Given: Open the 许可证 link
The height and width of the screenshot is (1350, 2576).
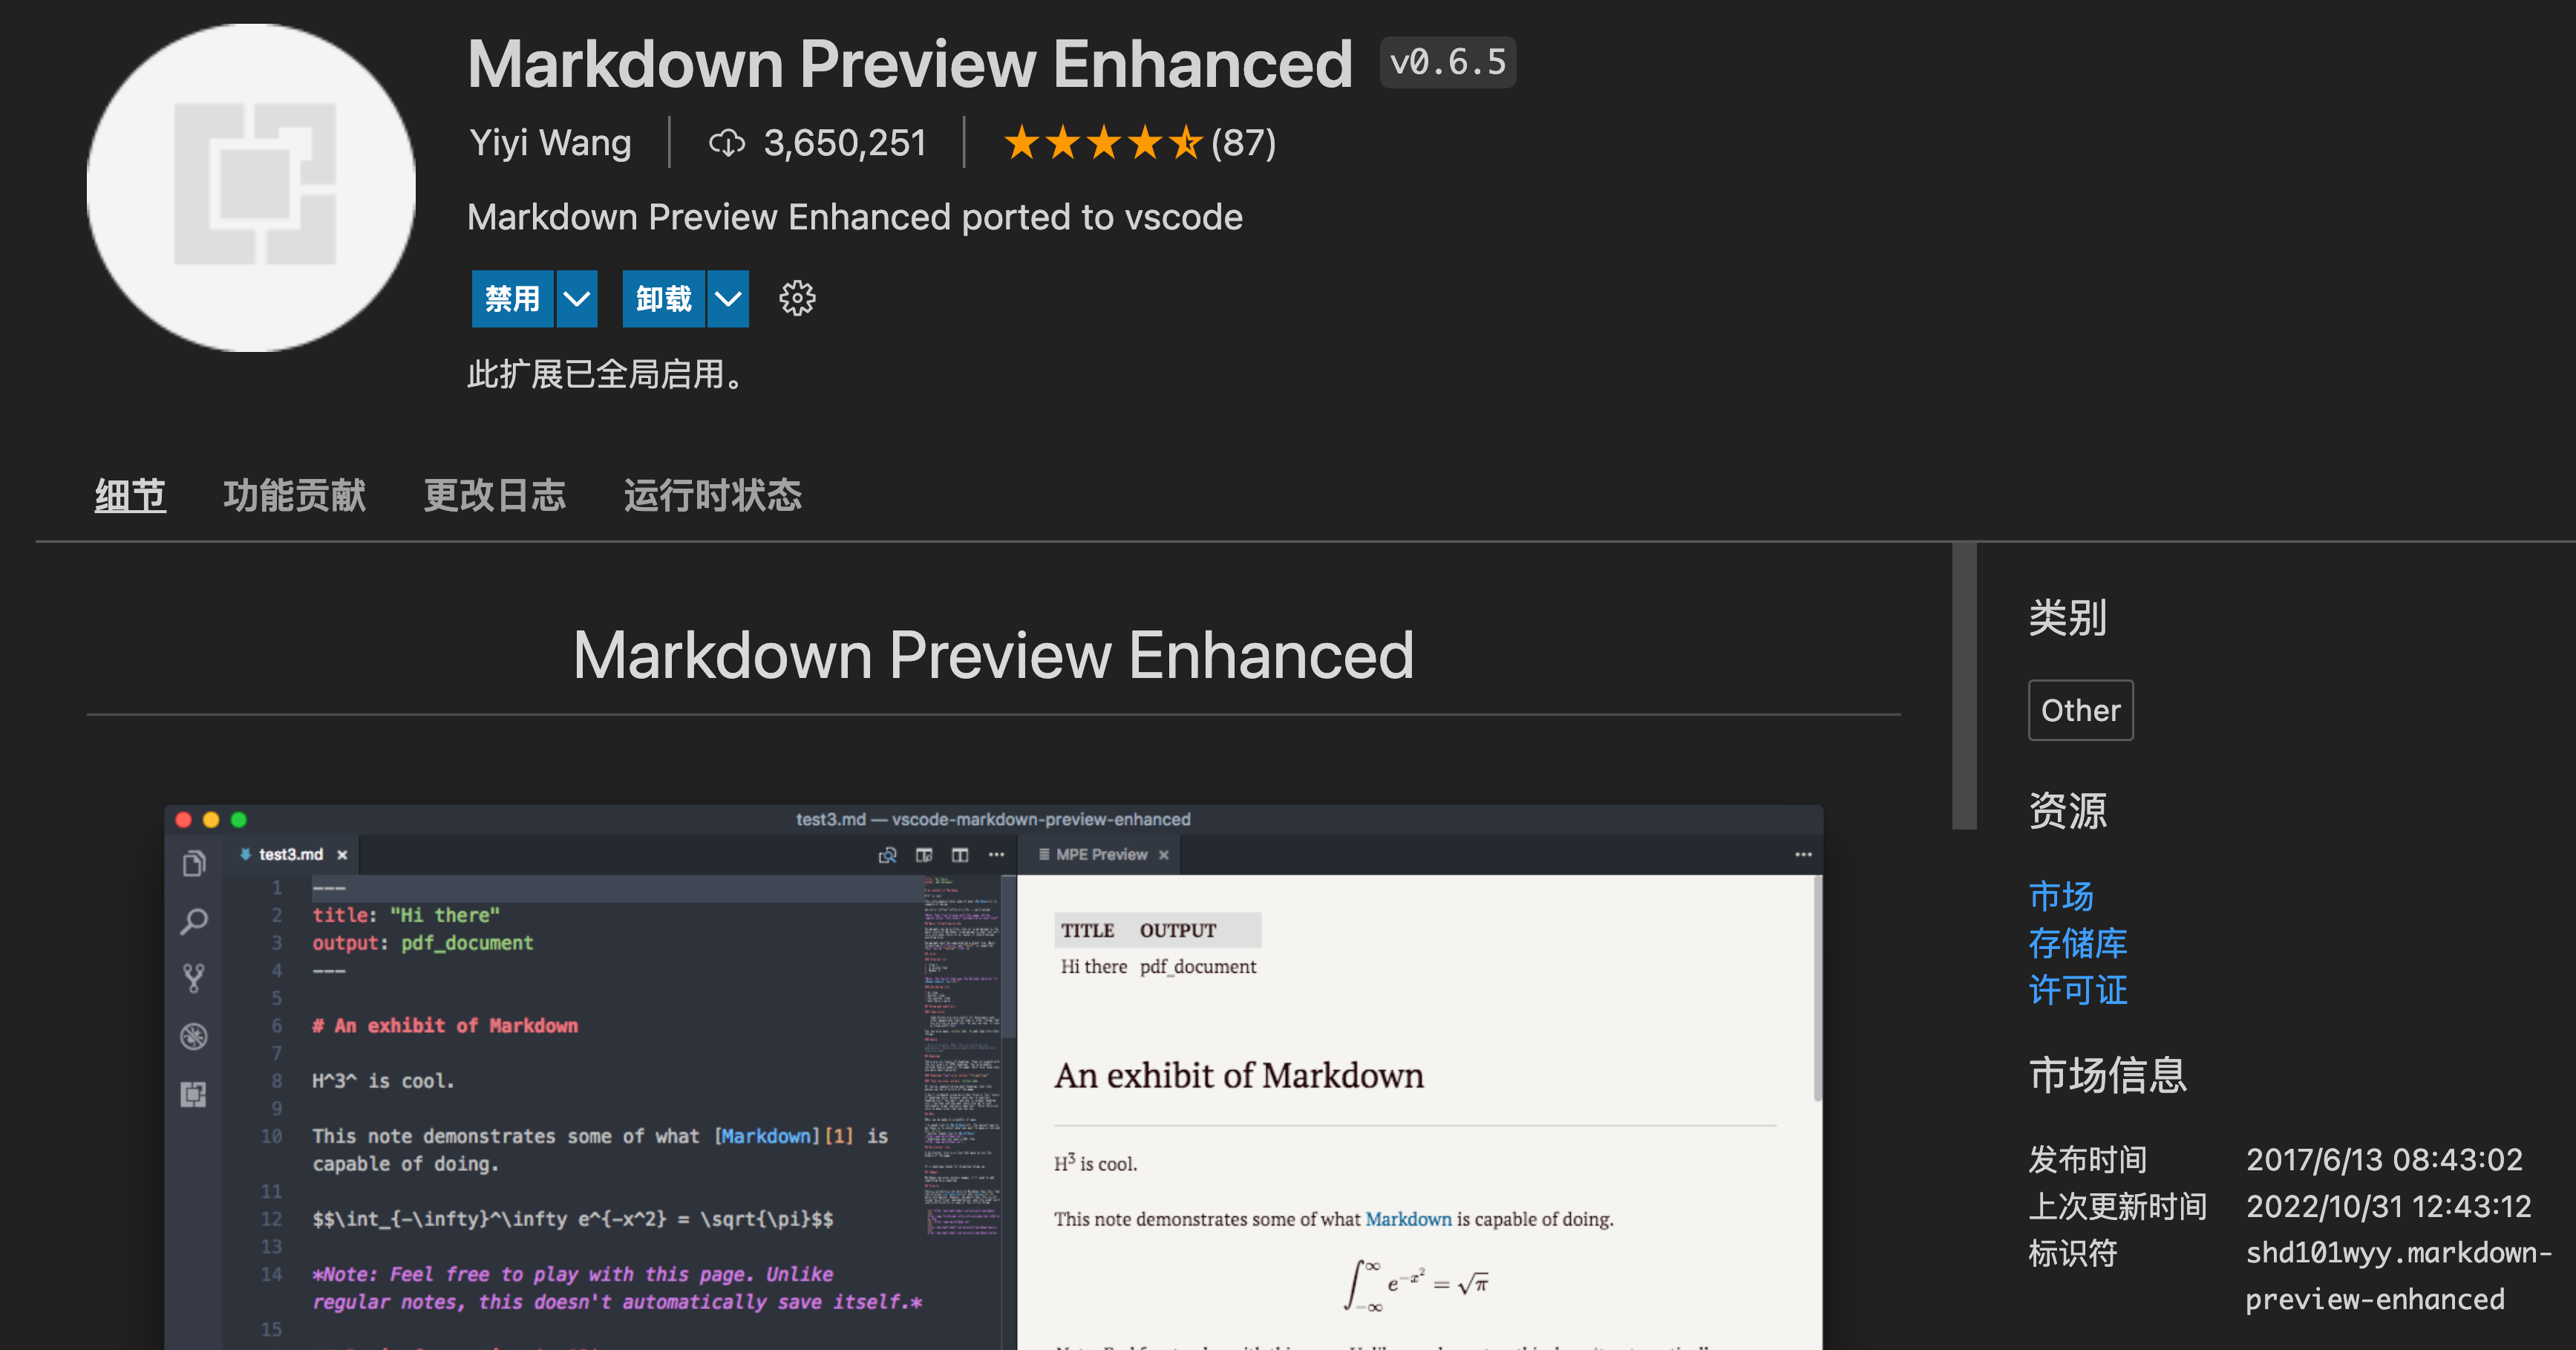Looking at the screenshot, I should [2077, 990].
